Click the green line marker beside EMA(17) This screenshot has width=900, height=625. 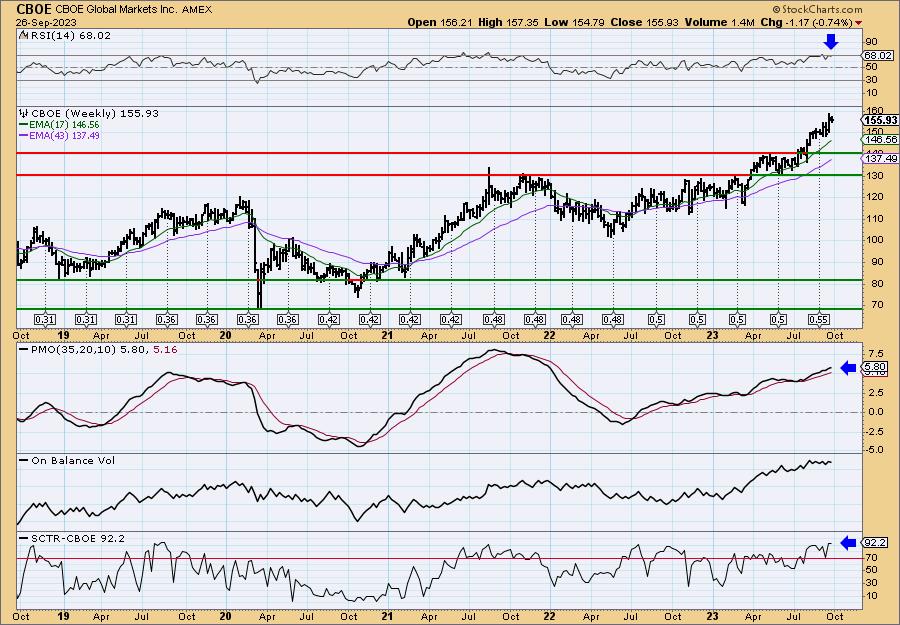pos(24,125)
